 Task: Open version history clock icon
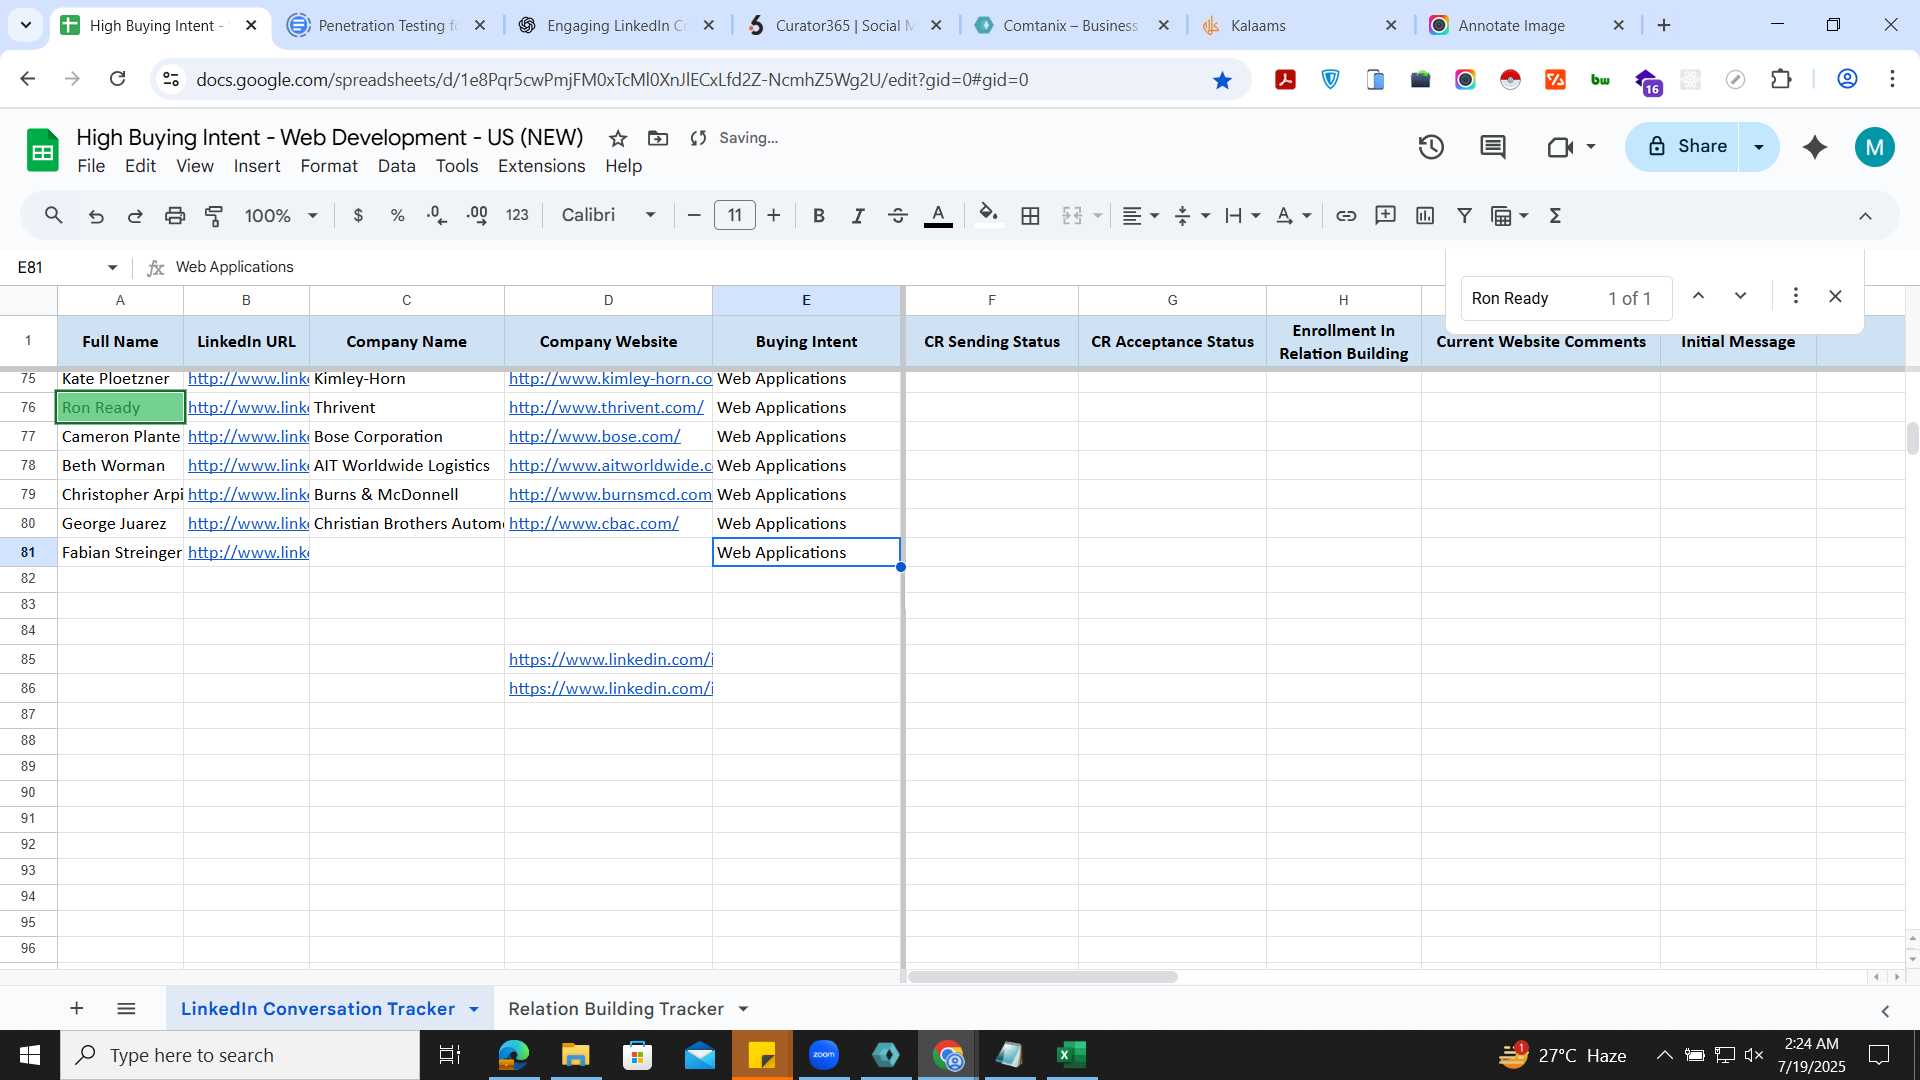[1431, 148]
